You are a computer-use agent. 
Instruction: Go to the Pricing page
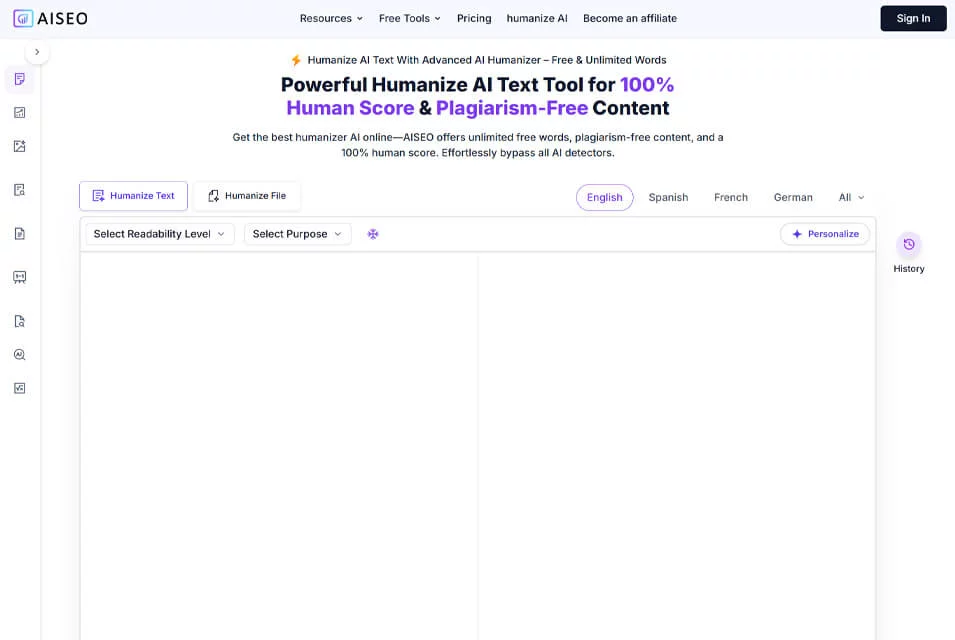coord(474,18)
